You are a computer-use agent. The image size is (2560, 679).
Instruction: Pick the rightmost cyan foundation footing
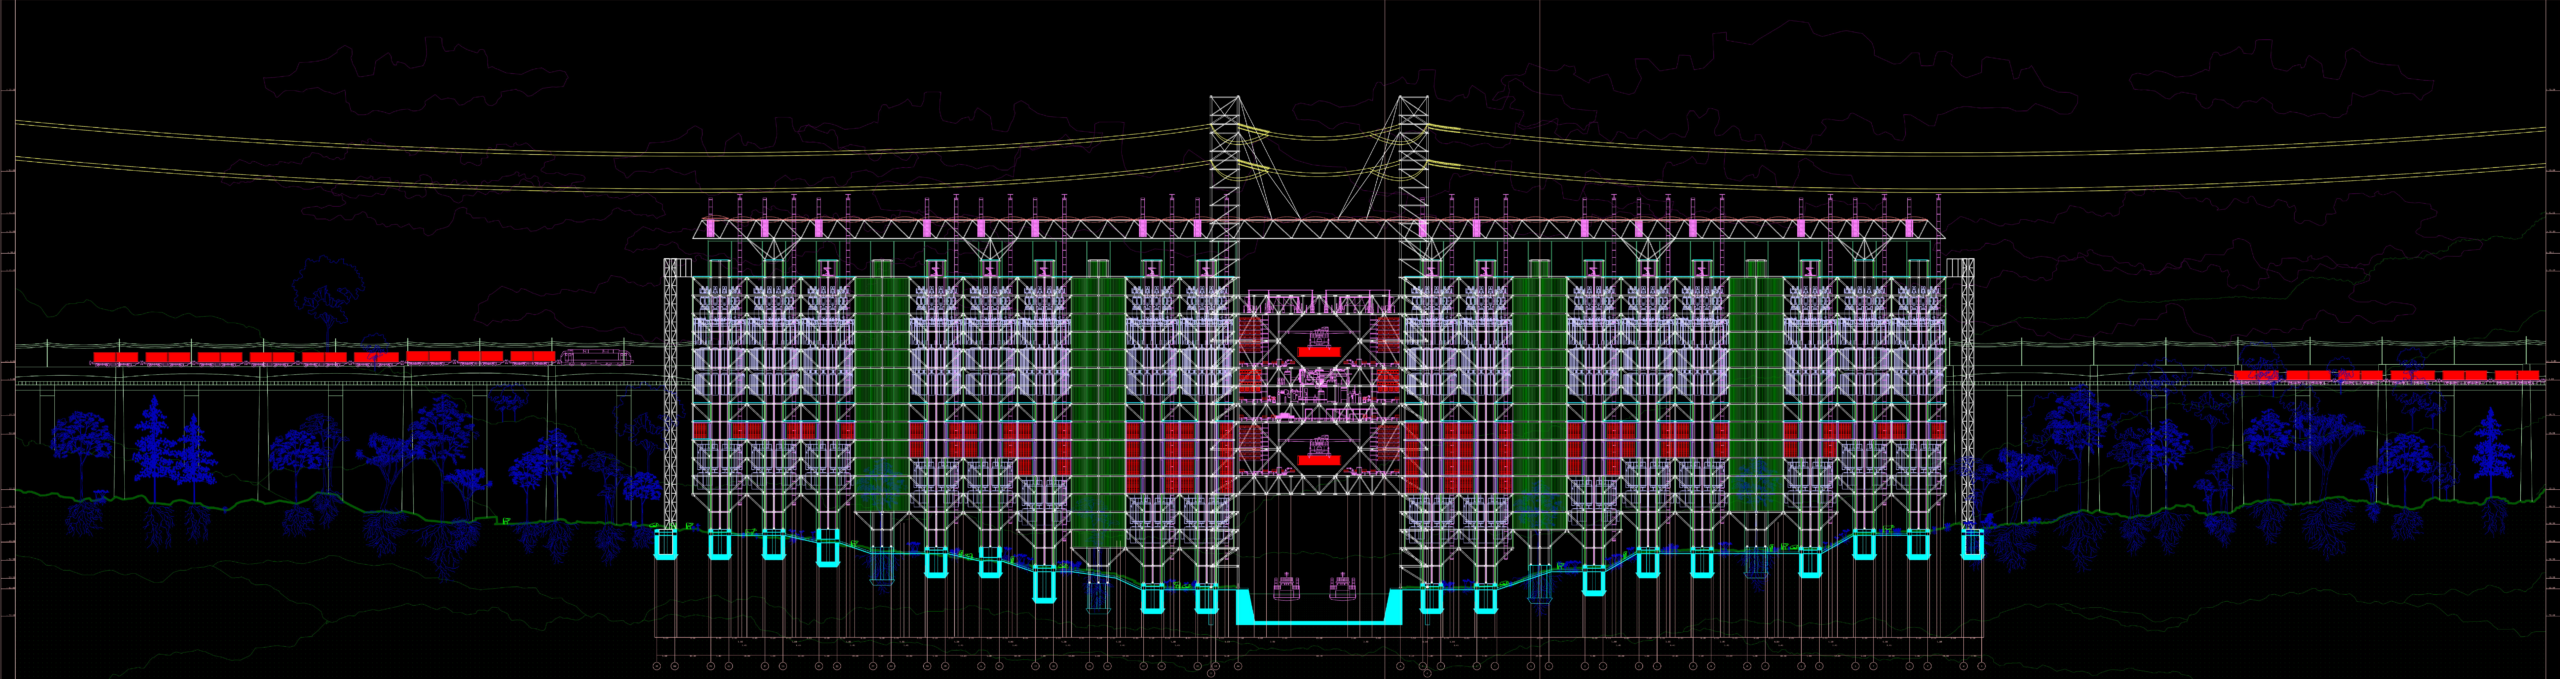[1971, 545]
